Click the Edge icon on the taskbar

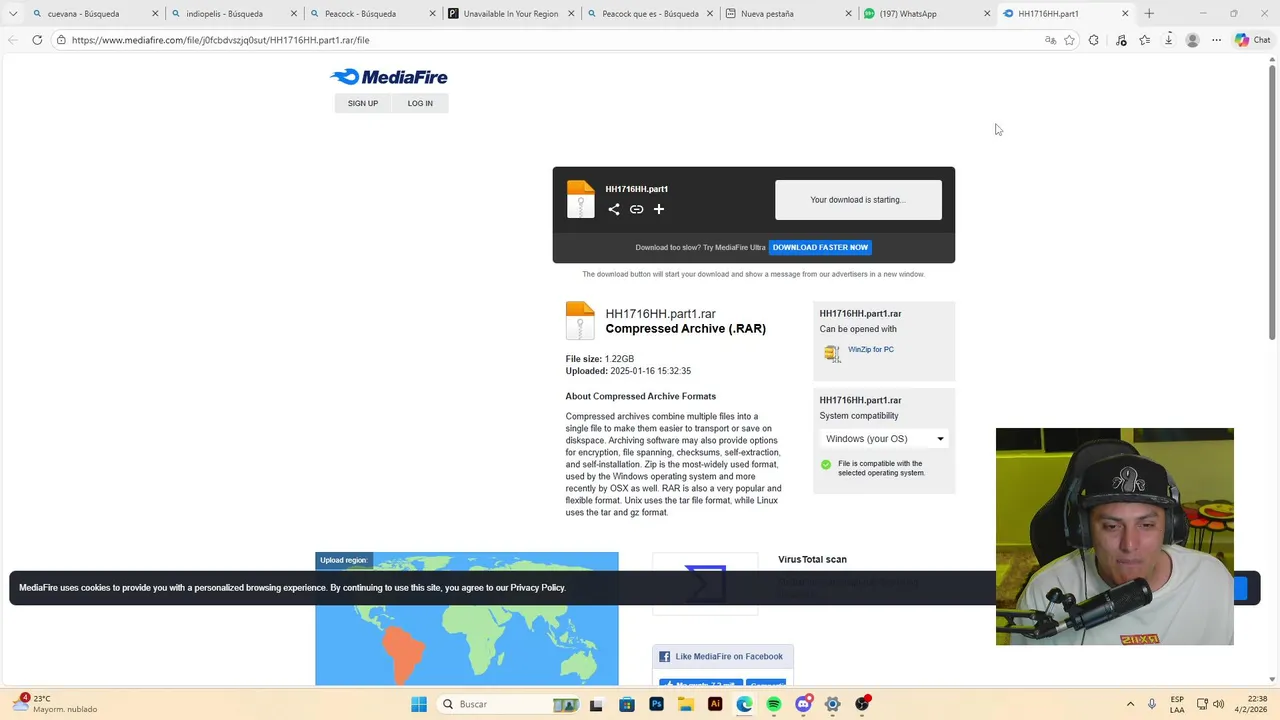(x=745, y=704)
